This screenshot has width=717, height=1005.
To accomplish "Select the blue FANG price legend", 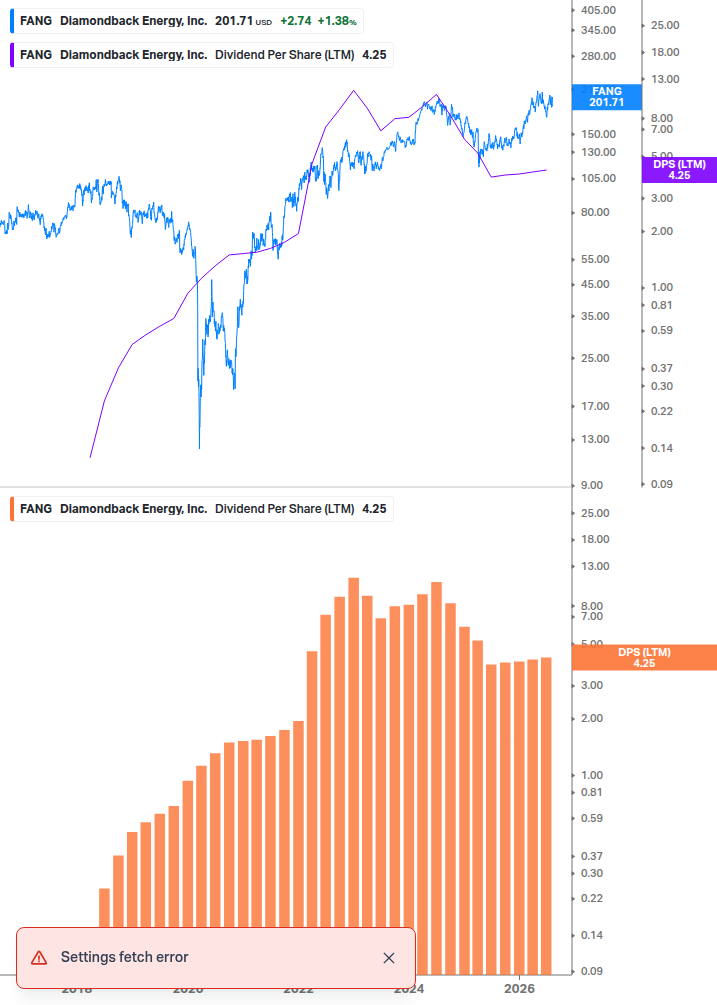I will [x=186, y=21].
